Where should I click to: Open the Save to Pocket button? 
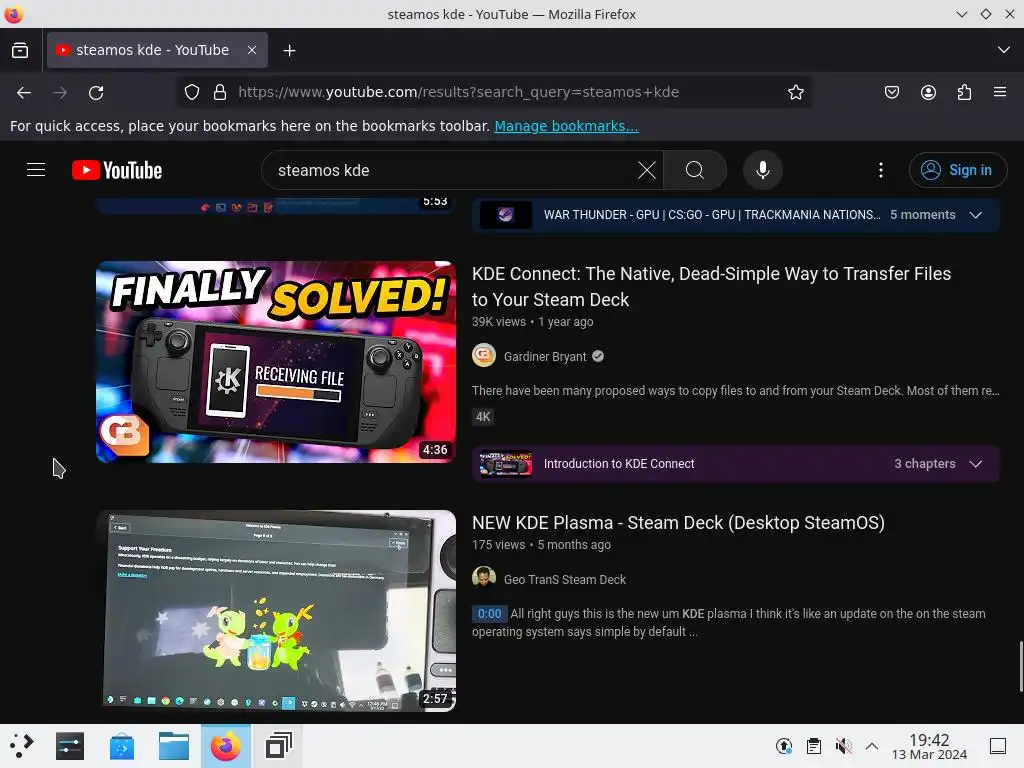(x=891, y=92)
